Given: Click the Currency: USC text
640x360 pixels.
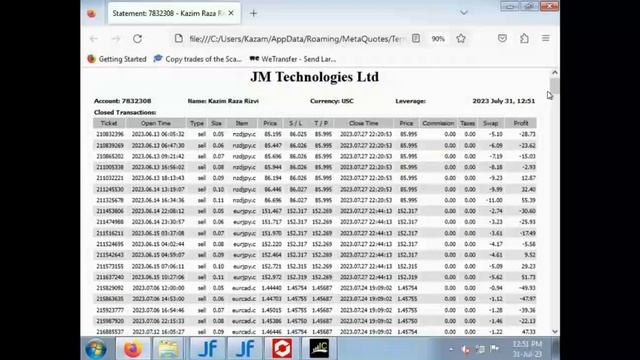Looking at the screenshot, I should point(332,101).
